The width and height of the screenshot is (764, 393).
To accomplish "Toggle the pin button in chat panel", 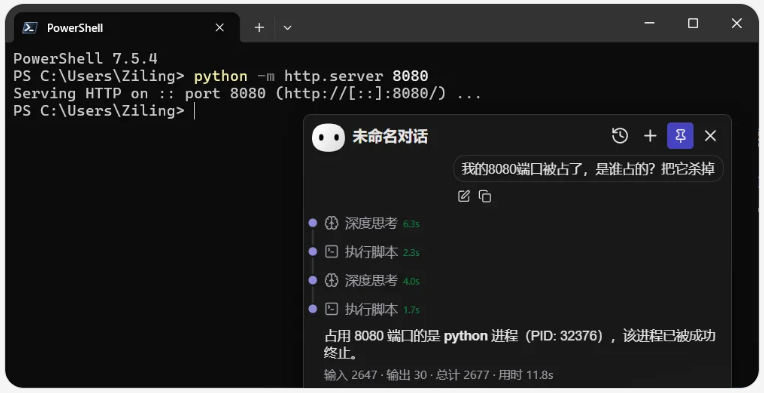I will [680, 136].
